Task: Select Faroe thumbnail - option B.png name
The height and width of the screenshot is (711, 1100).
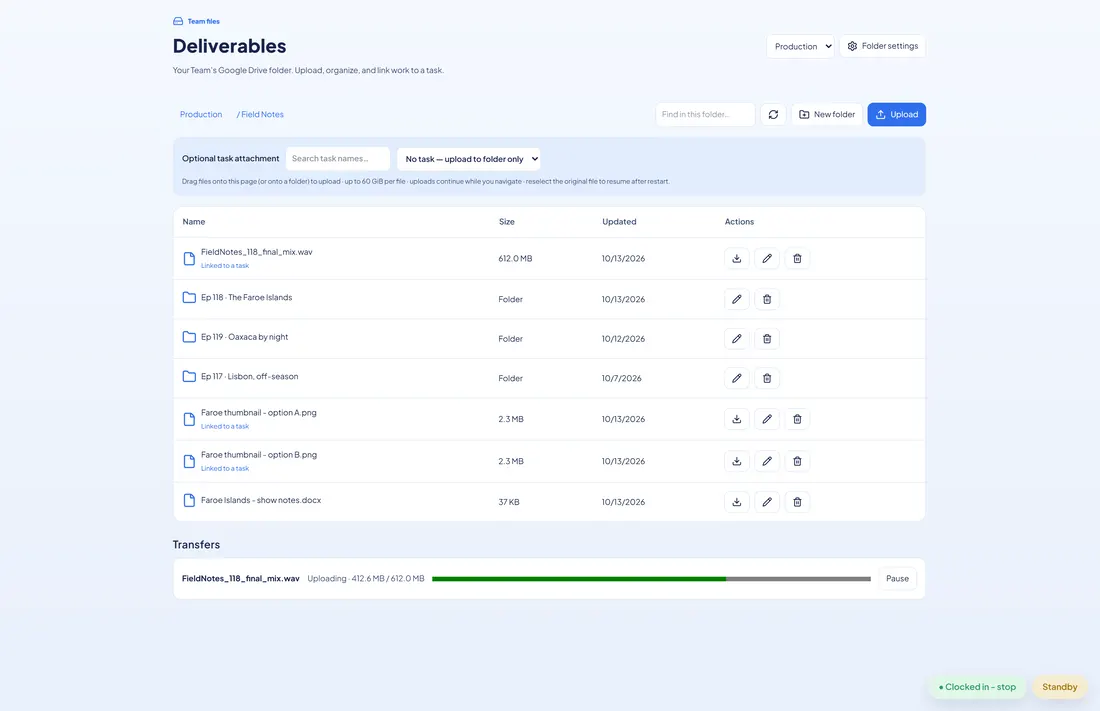Action: click(x=259, y=455)
